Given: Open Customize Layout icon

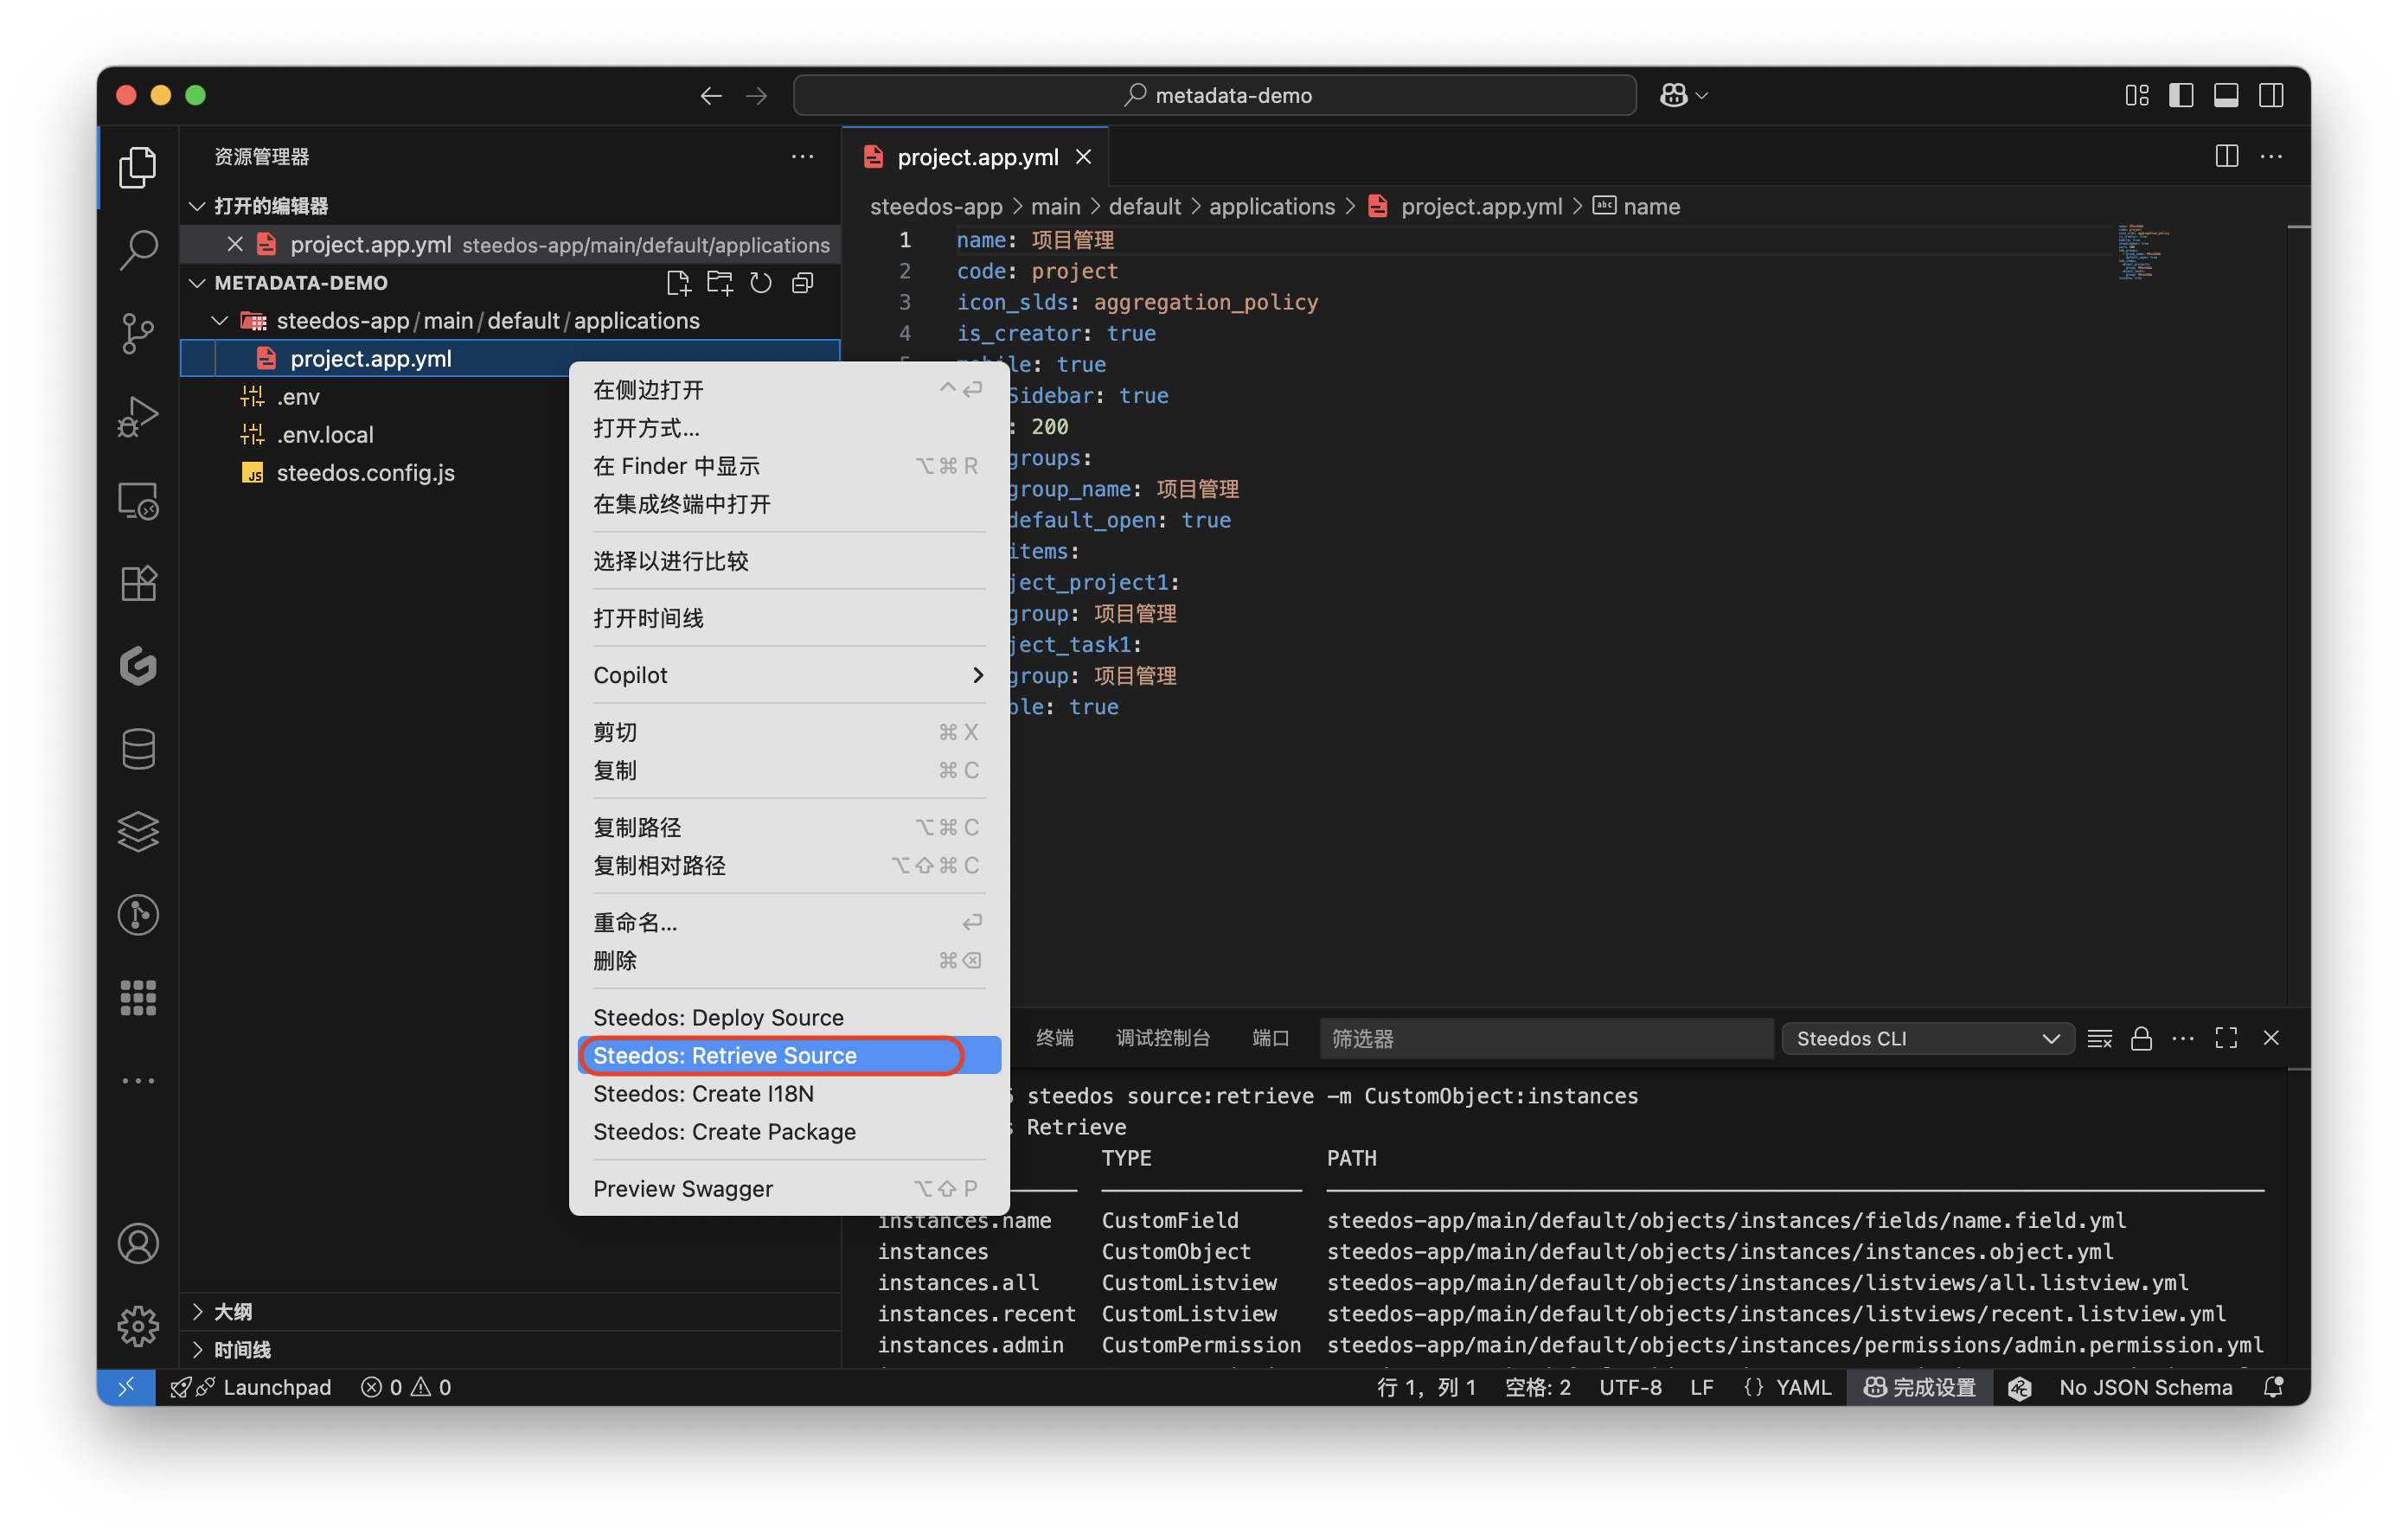Looking at the screenshot, I should point(2137,96).
